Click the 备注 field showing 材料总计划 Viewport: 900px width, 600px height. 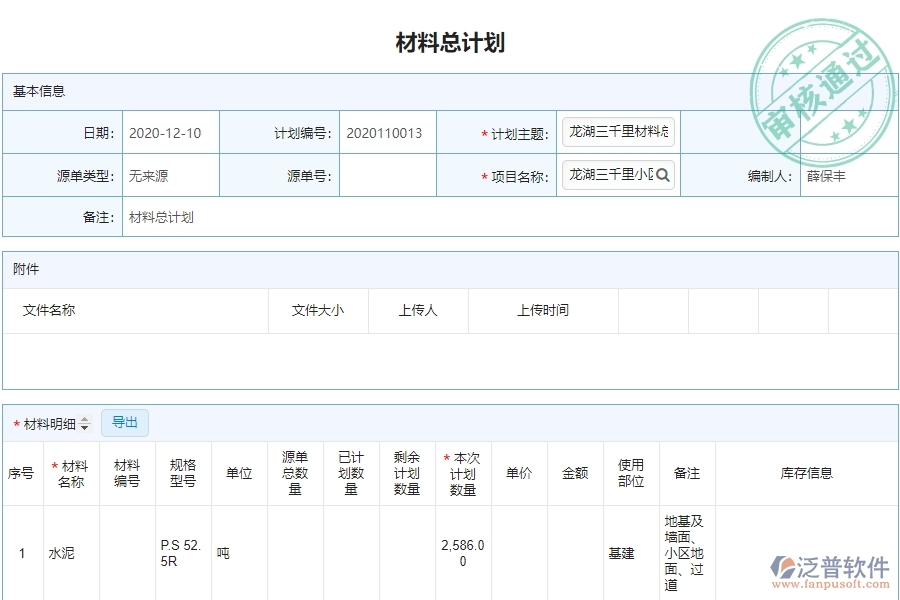(x=162, y=217)
